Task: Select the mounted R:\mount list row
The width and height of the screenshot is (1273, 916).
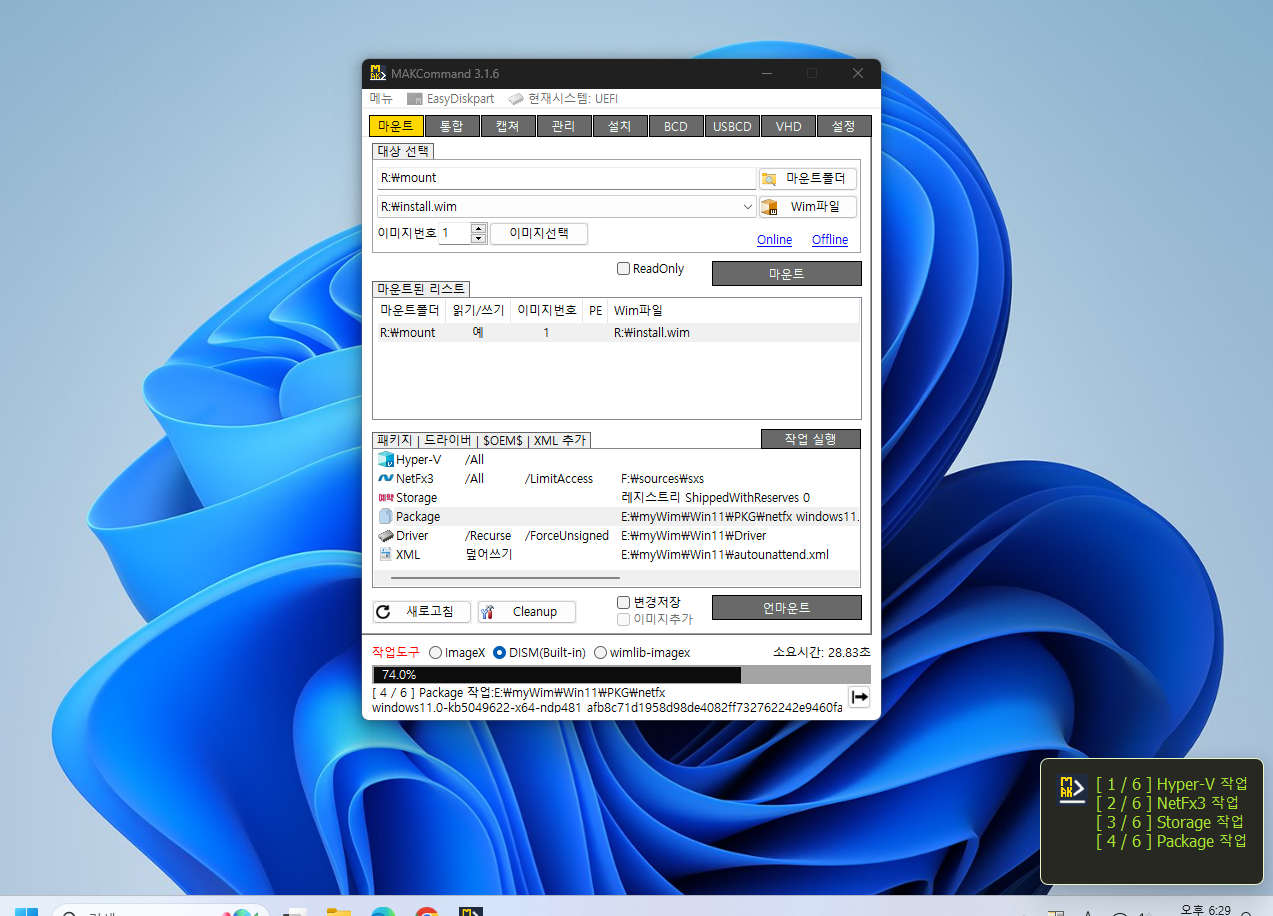Action: coord(616,333)
